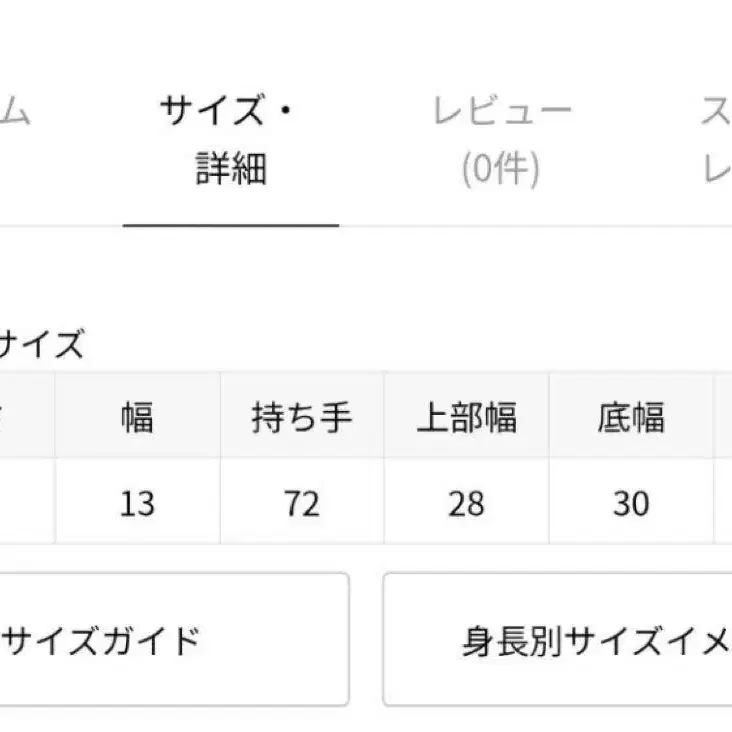Click the cut-off value cell right of 30
Screen dimensions: 732x732
pyautogui.click(x=722, y=503)
